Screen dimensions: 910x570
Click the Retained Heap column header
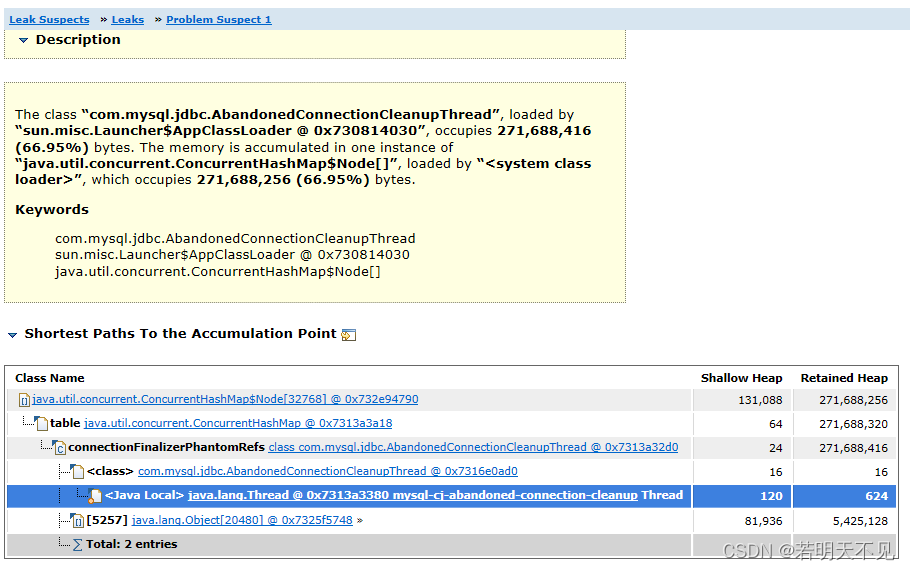844,378
